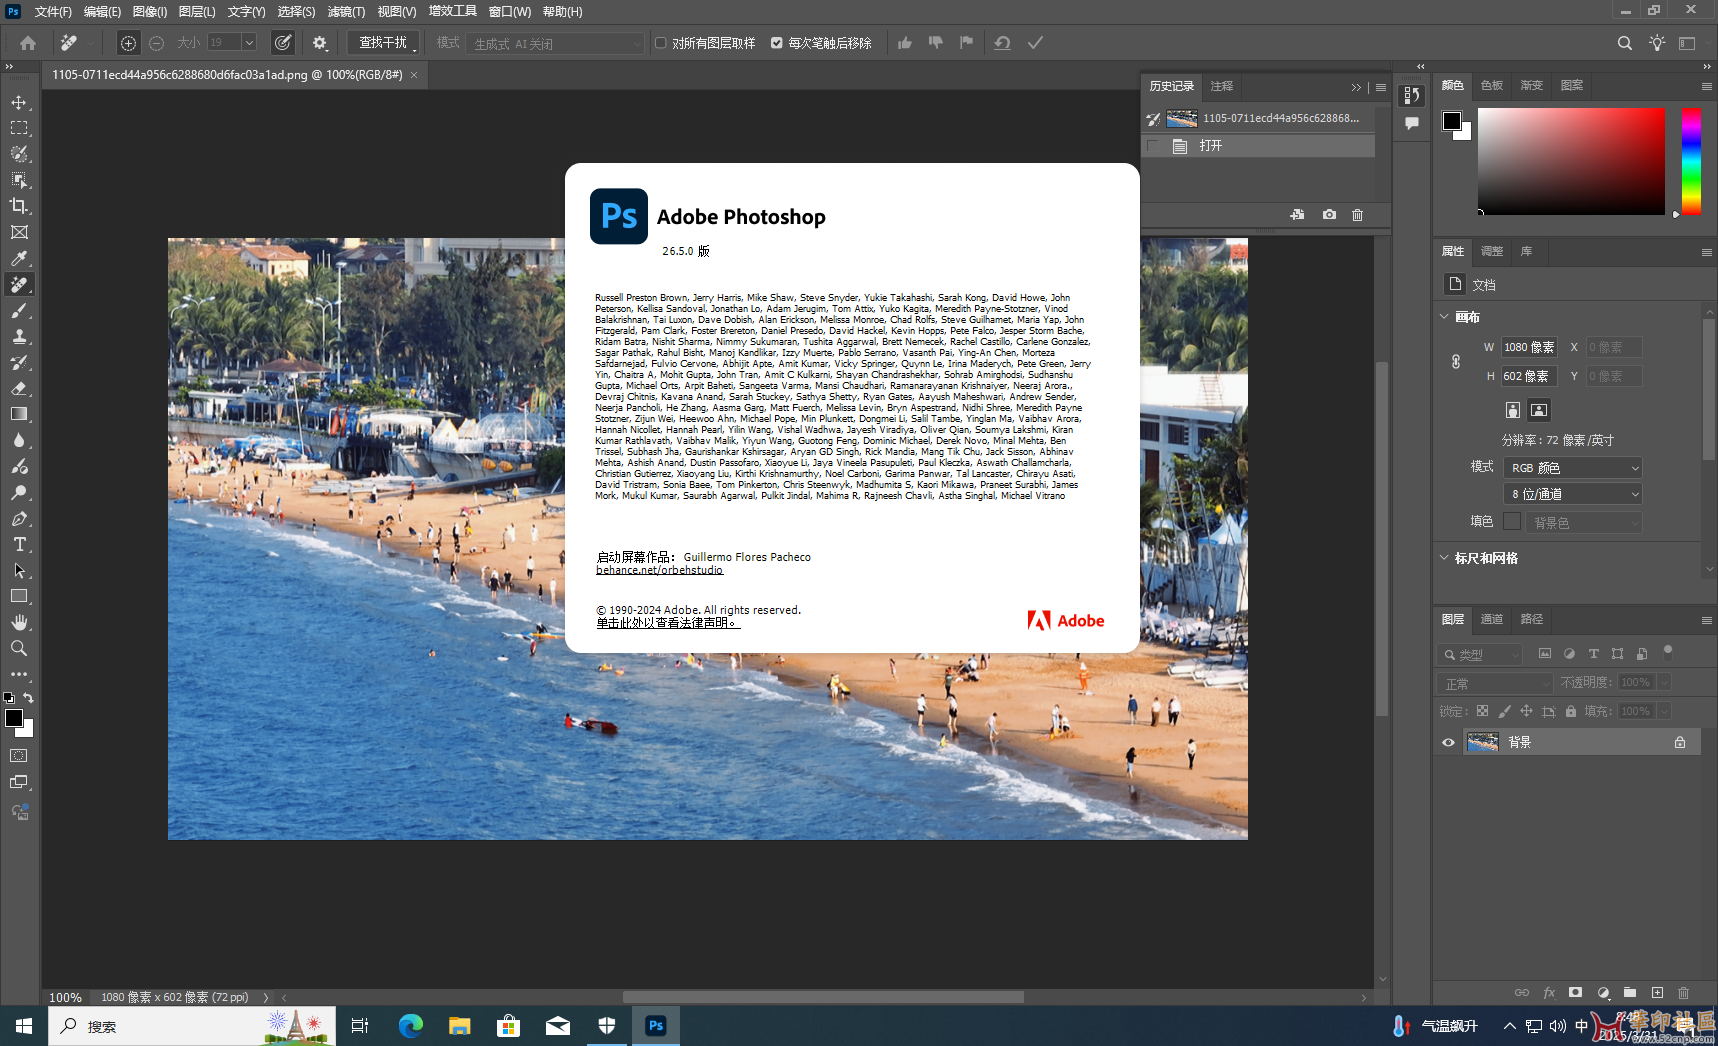
Task: Click the thumbs down feedback icon
Action: (x=936, y=43)
